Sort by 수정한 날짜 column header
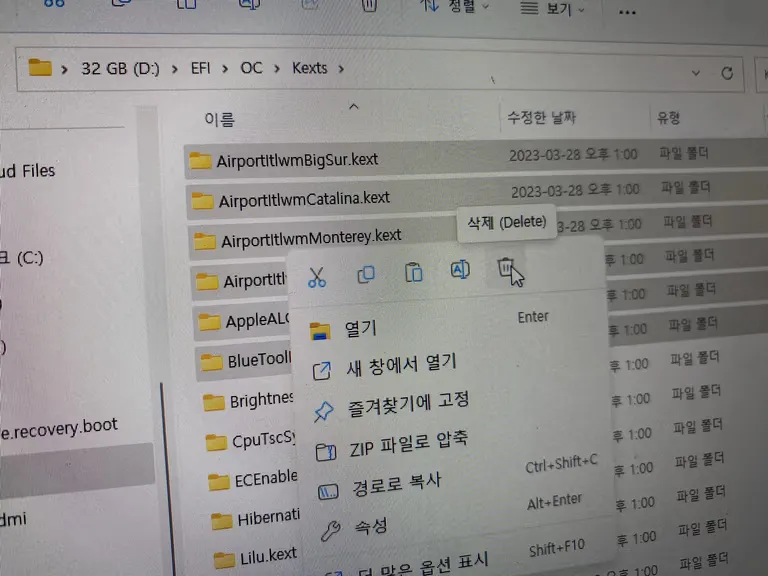Screen dimensions: 768x576 [541, 117]
